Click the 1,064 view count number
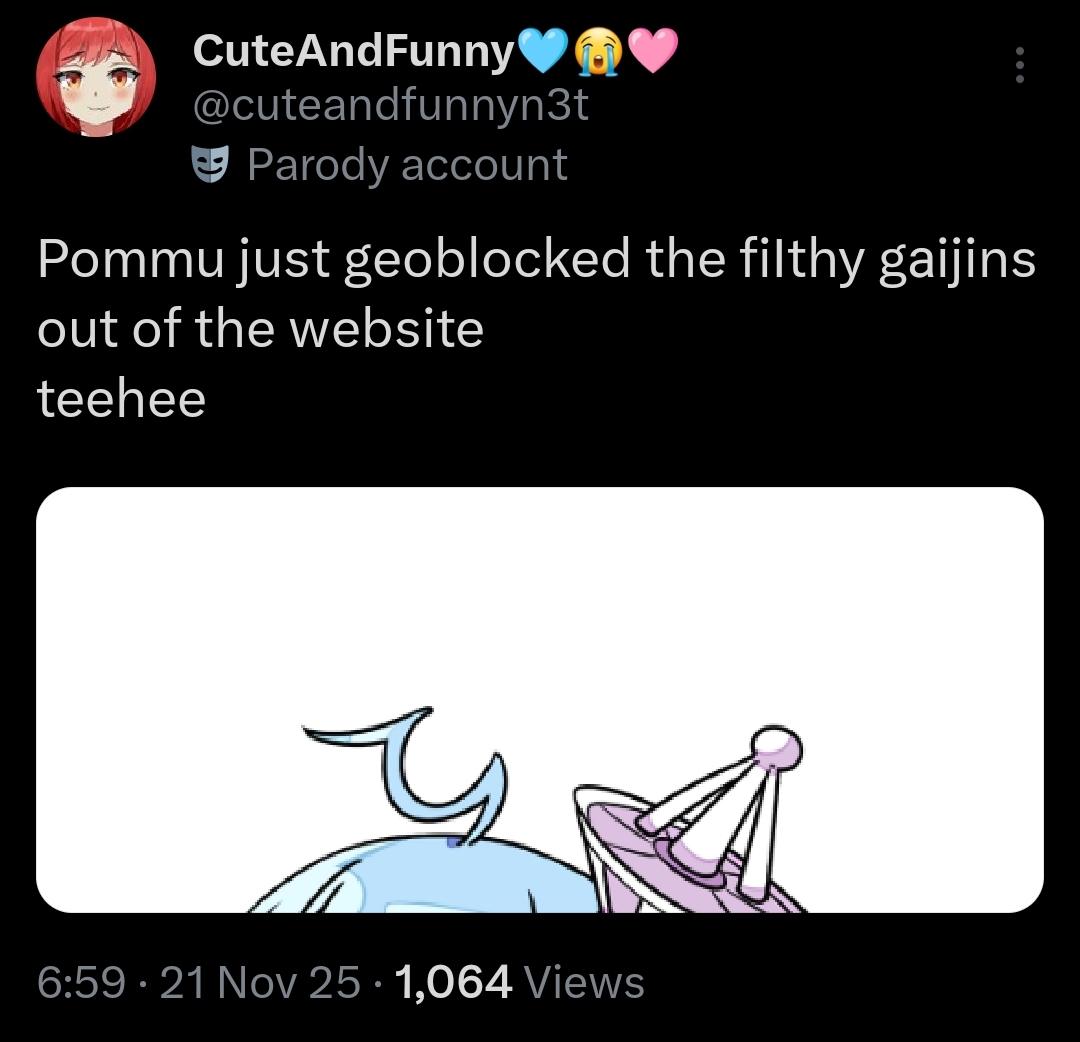The height and width of the screenshot is (1042, 1080). [x=454, y=982]
